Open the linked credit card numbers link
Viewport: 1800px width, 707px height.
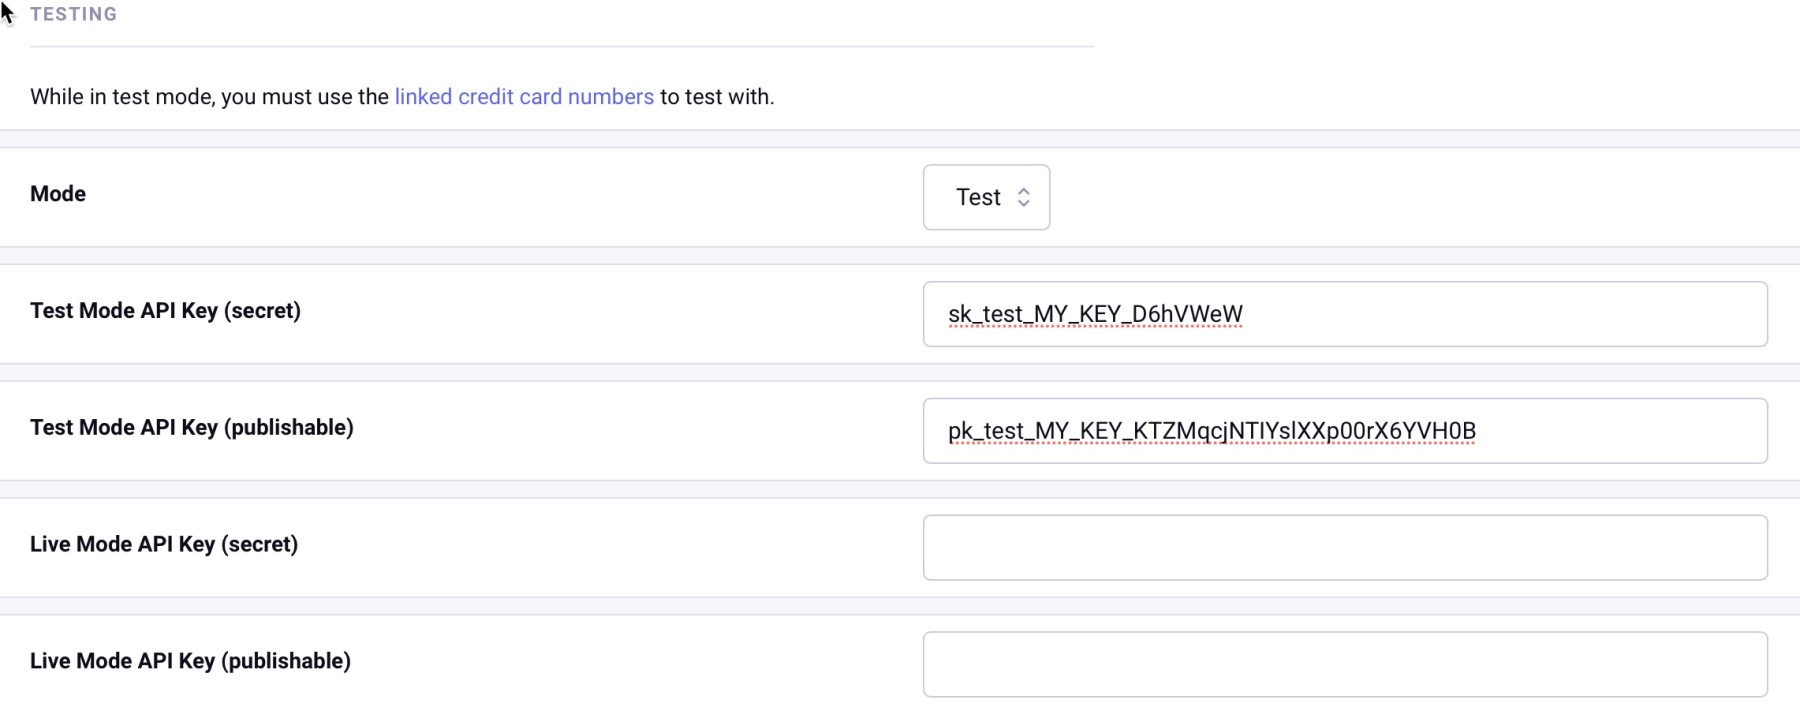[x=523, y=96]
